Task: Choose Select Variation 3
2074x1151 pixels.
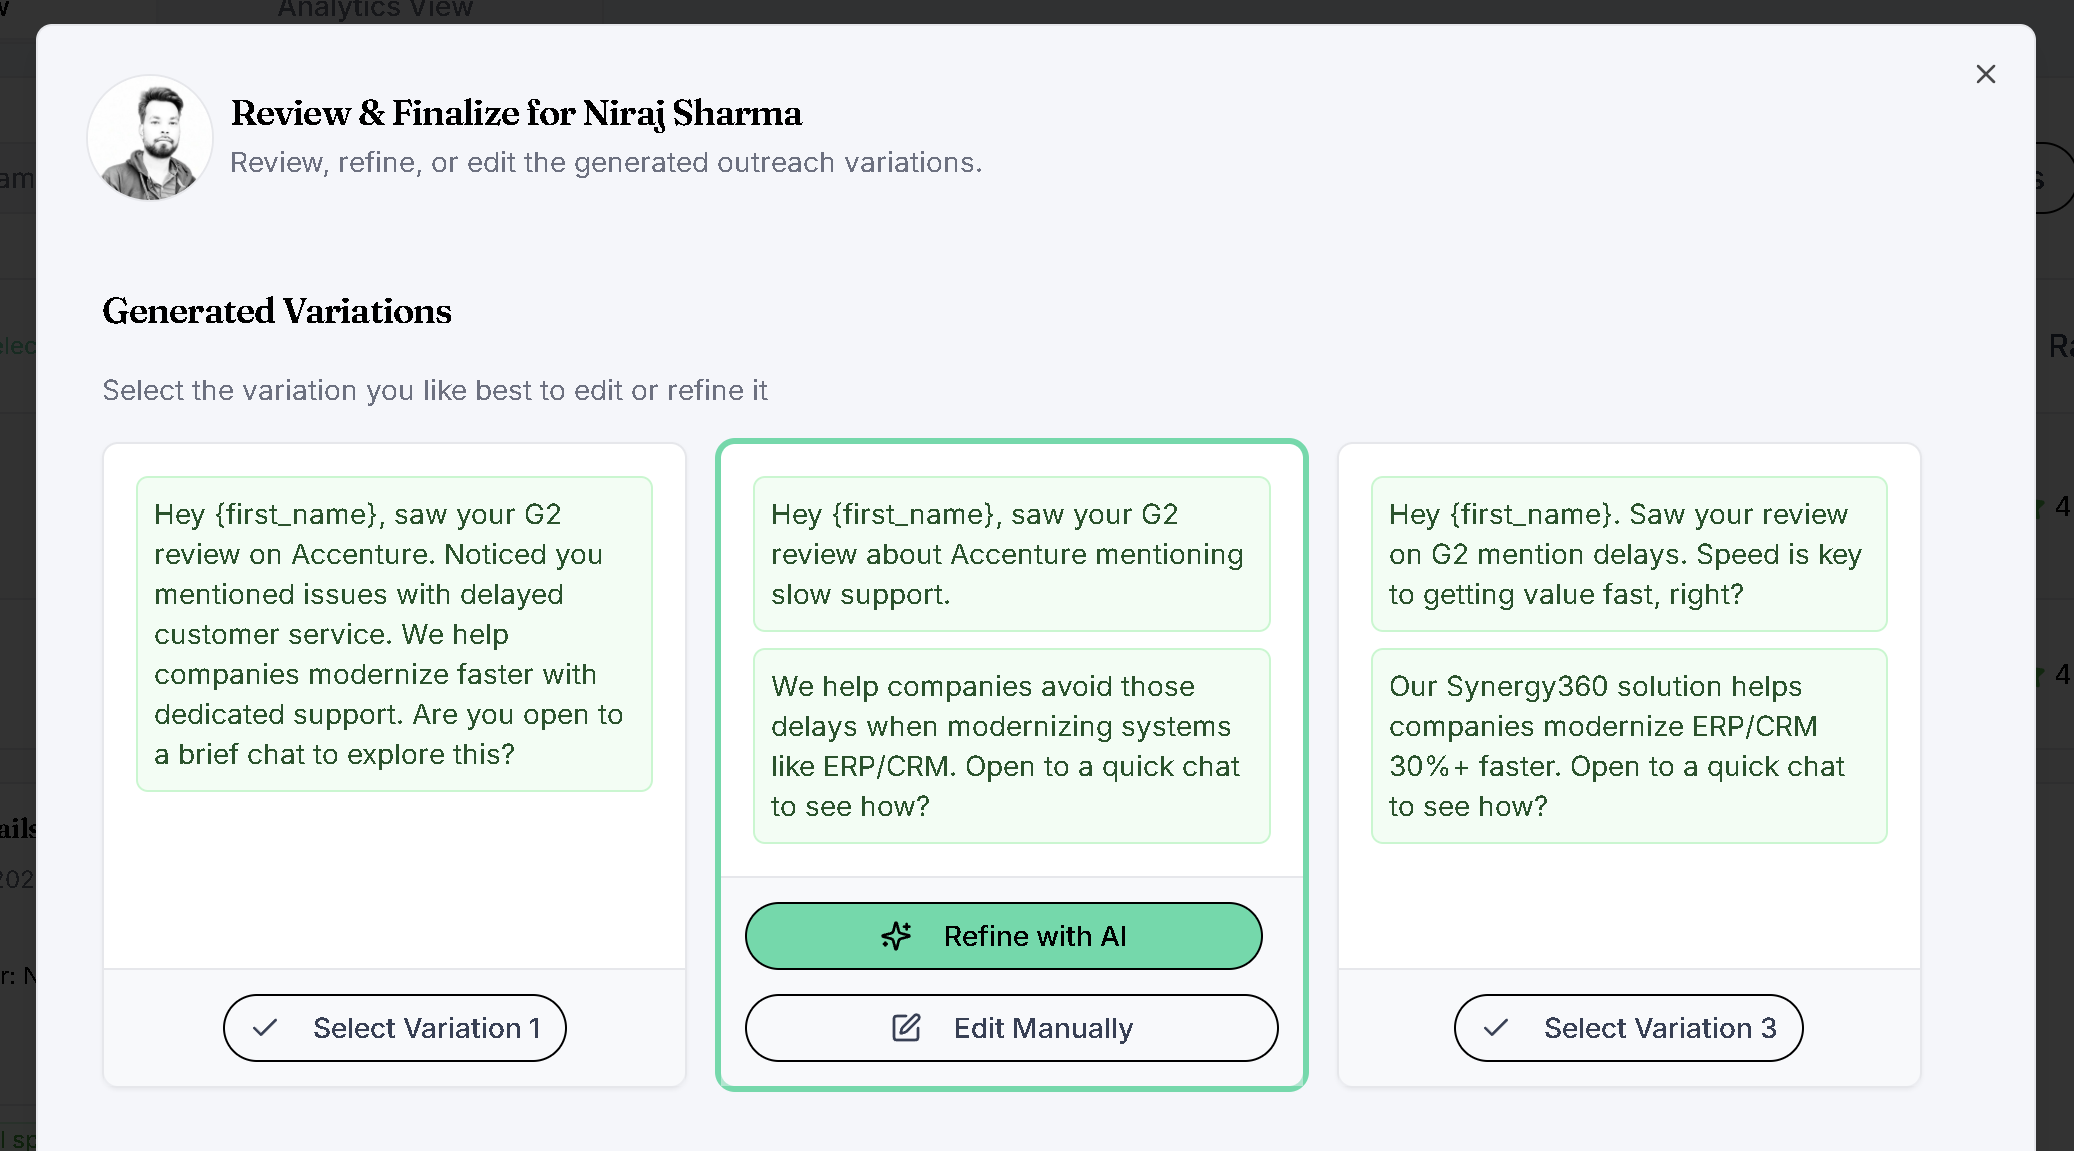Action: tap(1628, 1028)
